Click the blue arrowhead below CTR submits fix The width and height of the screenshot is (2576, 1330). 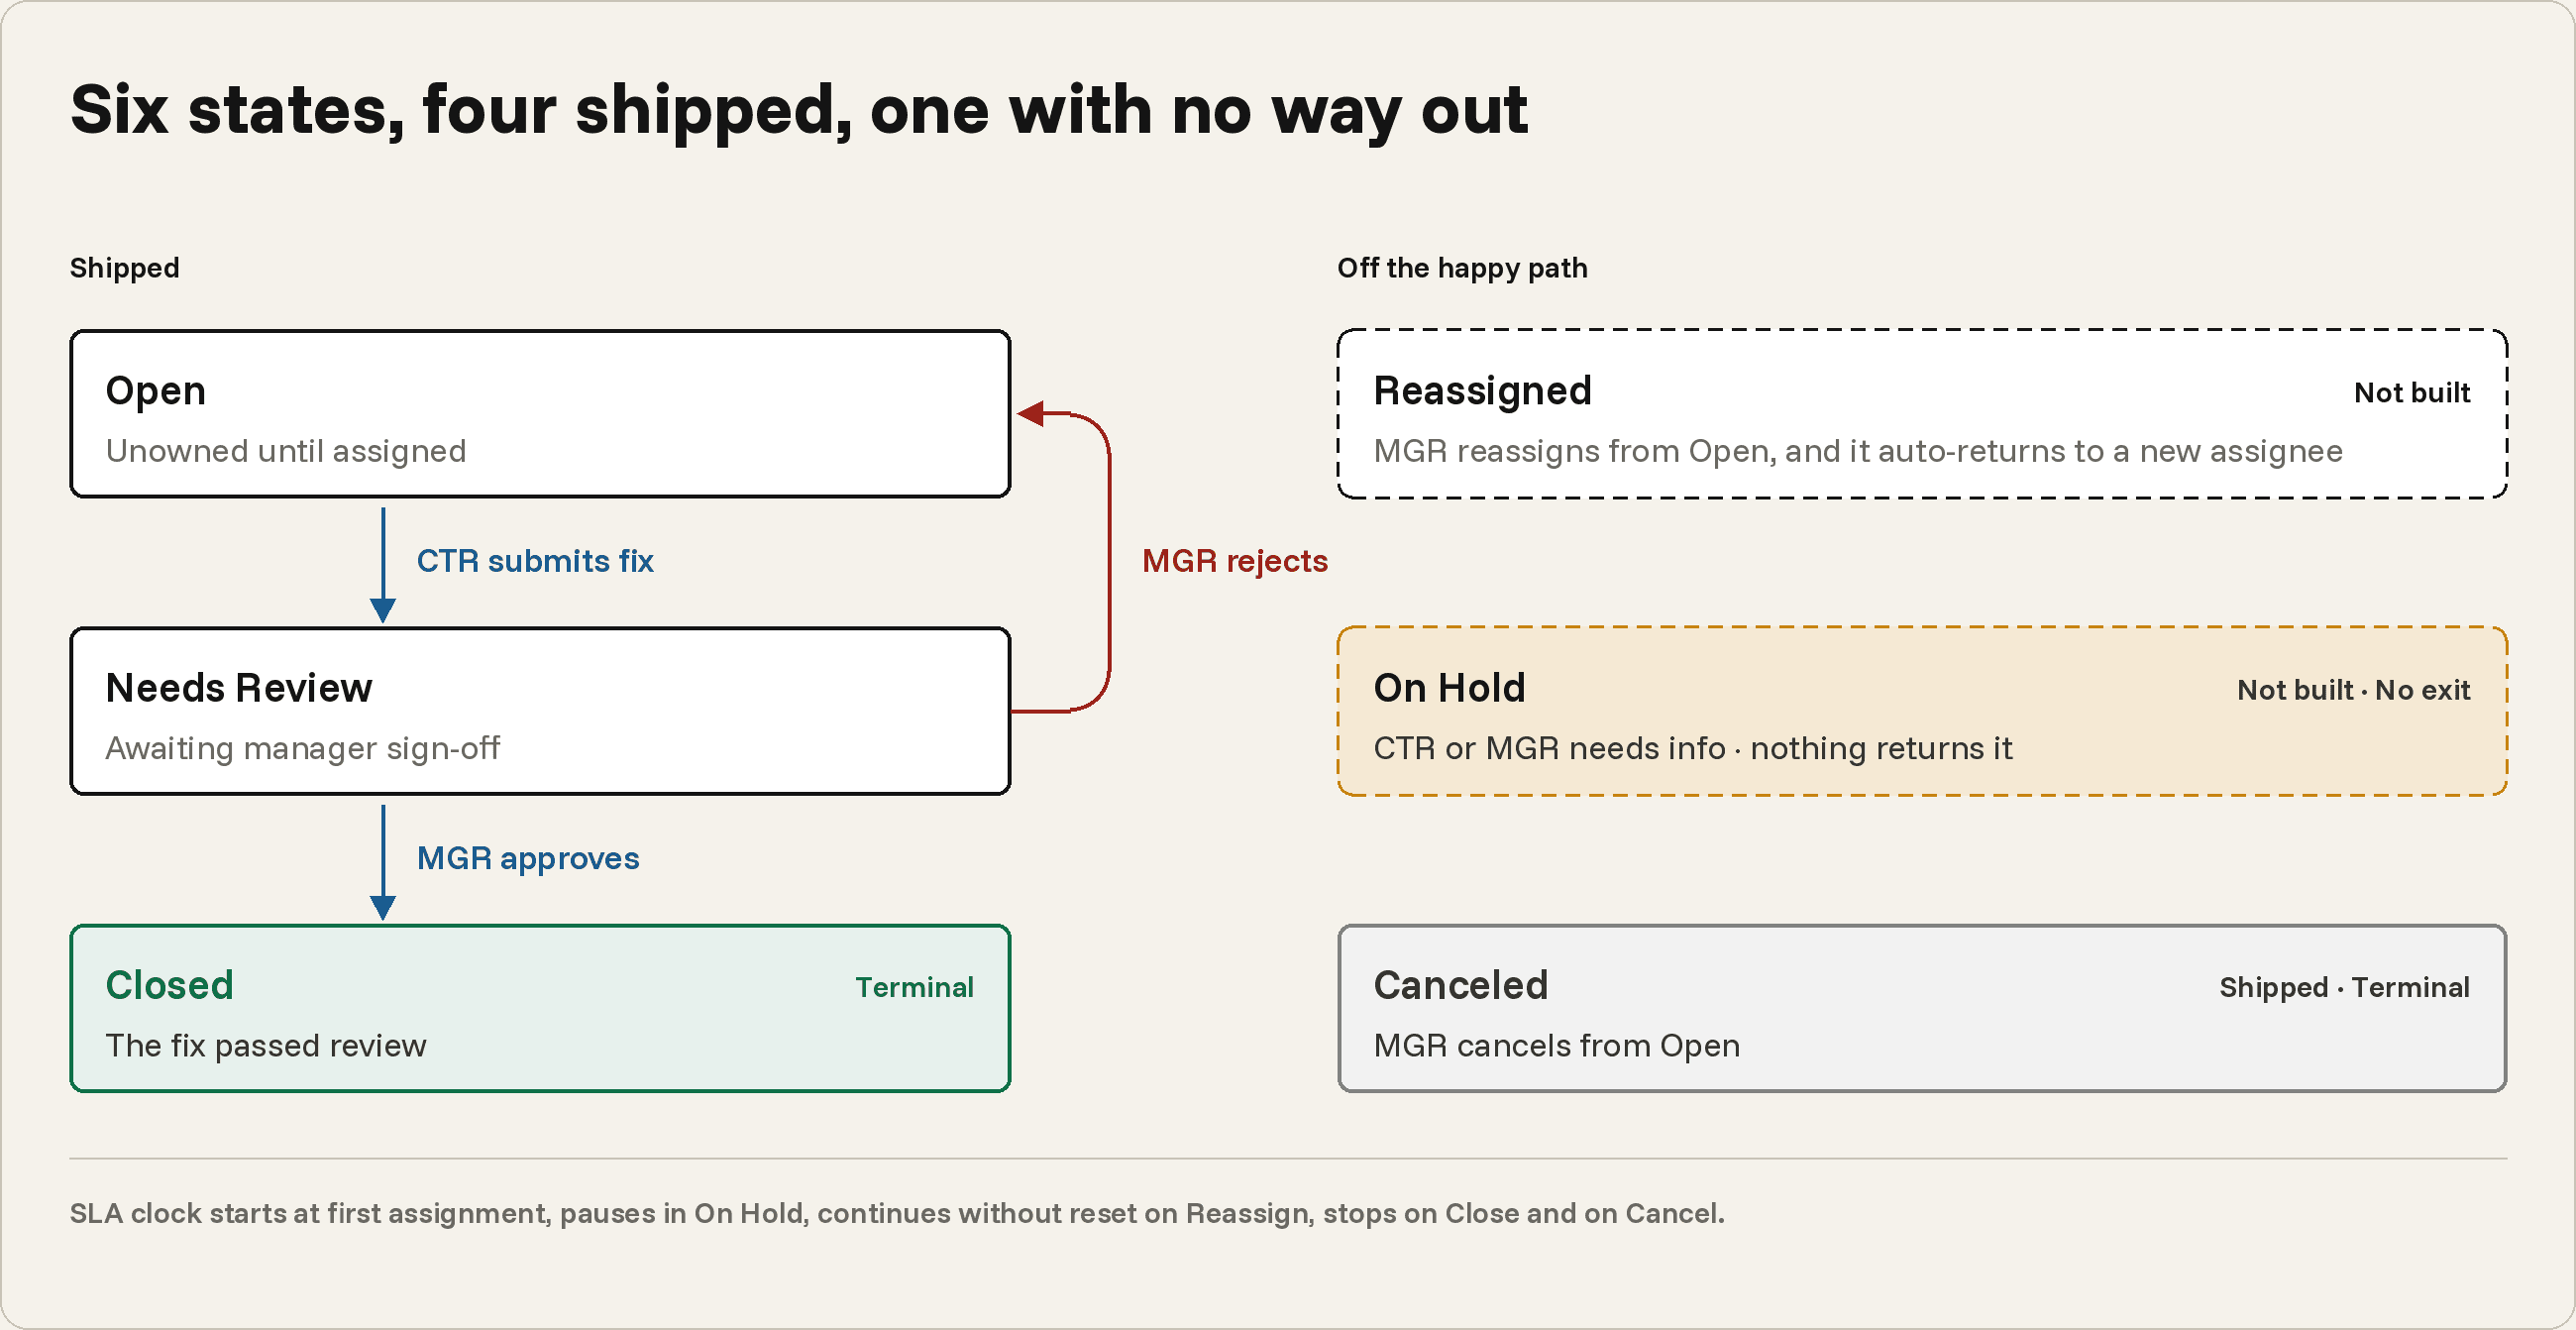(x=383, y=610)
